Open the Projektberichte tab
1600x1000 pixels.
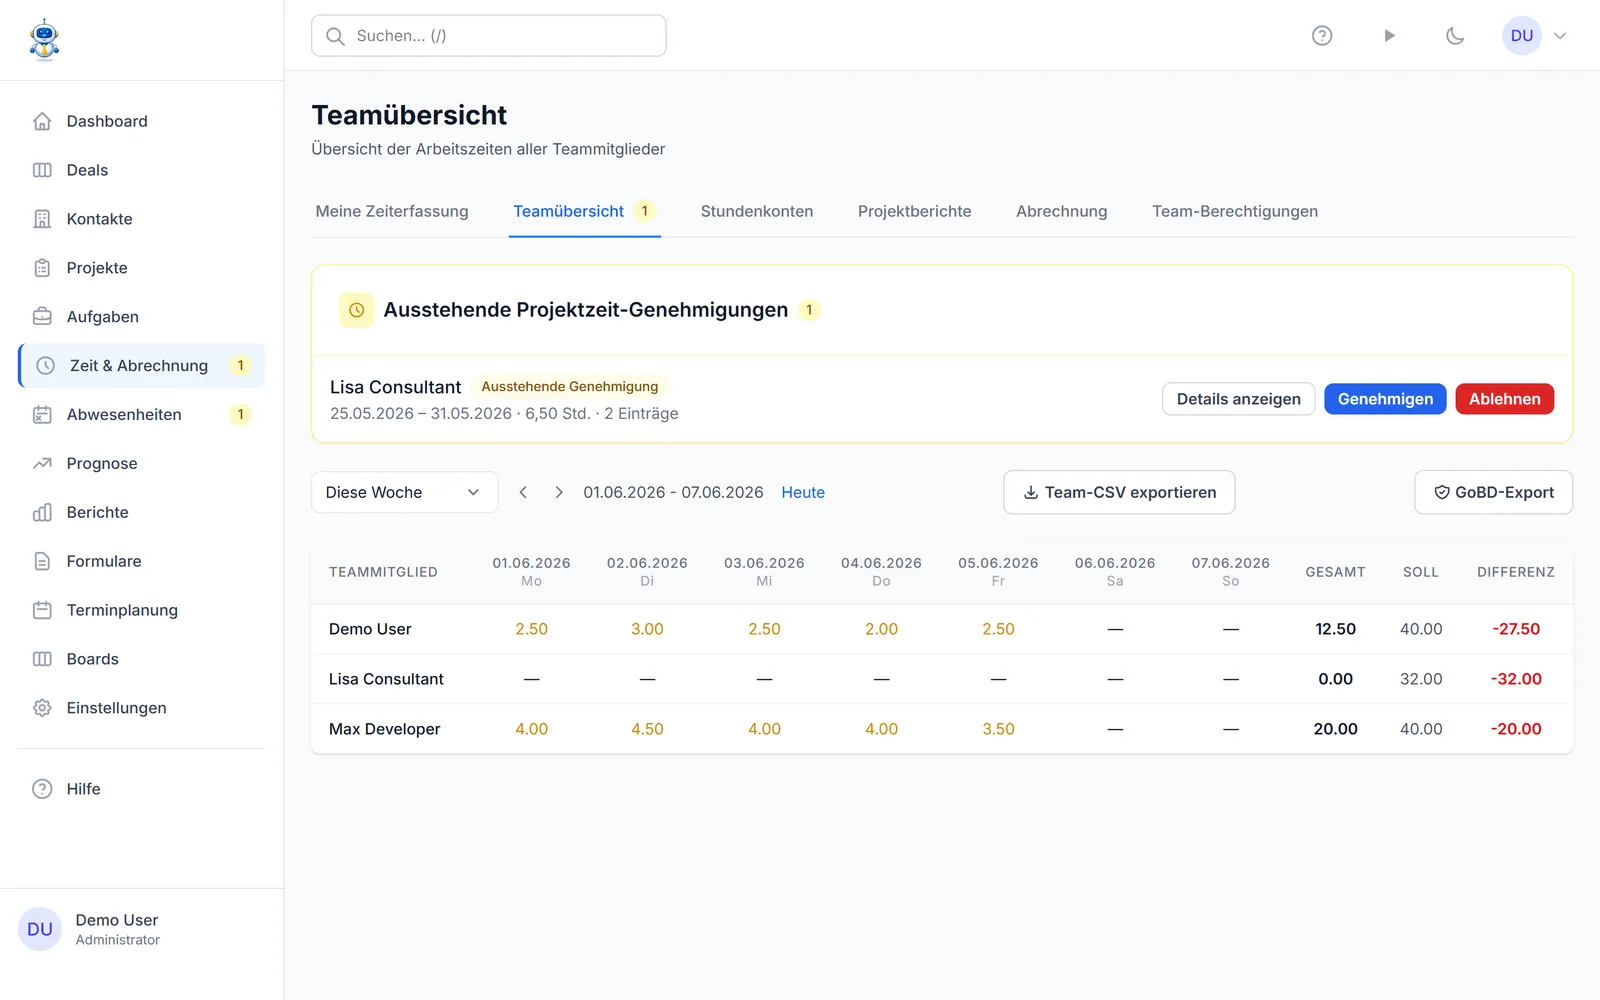[x=914, y=211]
